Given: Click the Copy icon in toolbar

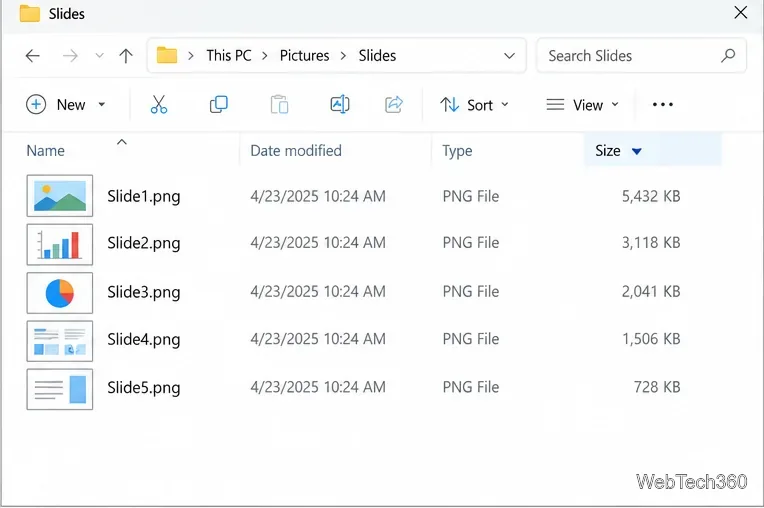Looking at the screenshot, I should [x=218, y=104].
